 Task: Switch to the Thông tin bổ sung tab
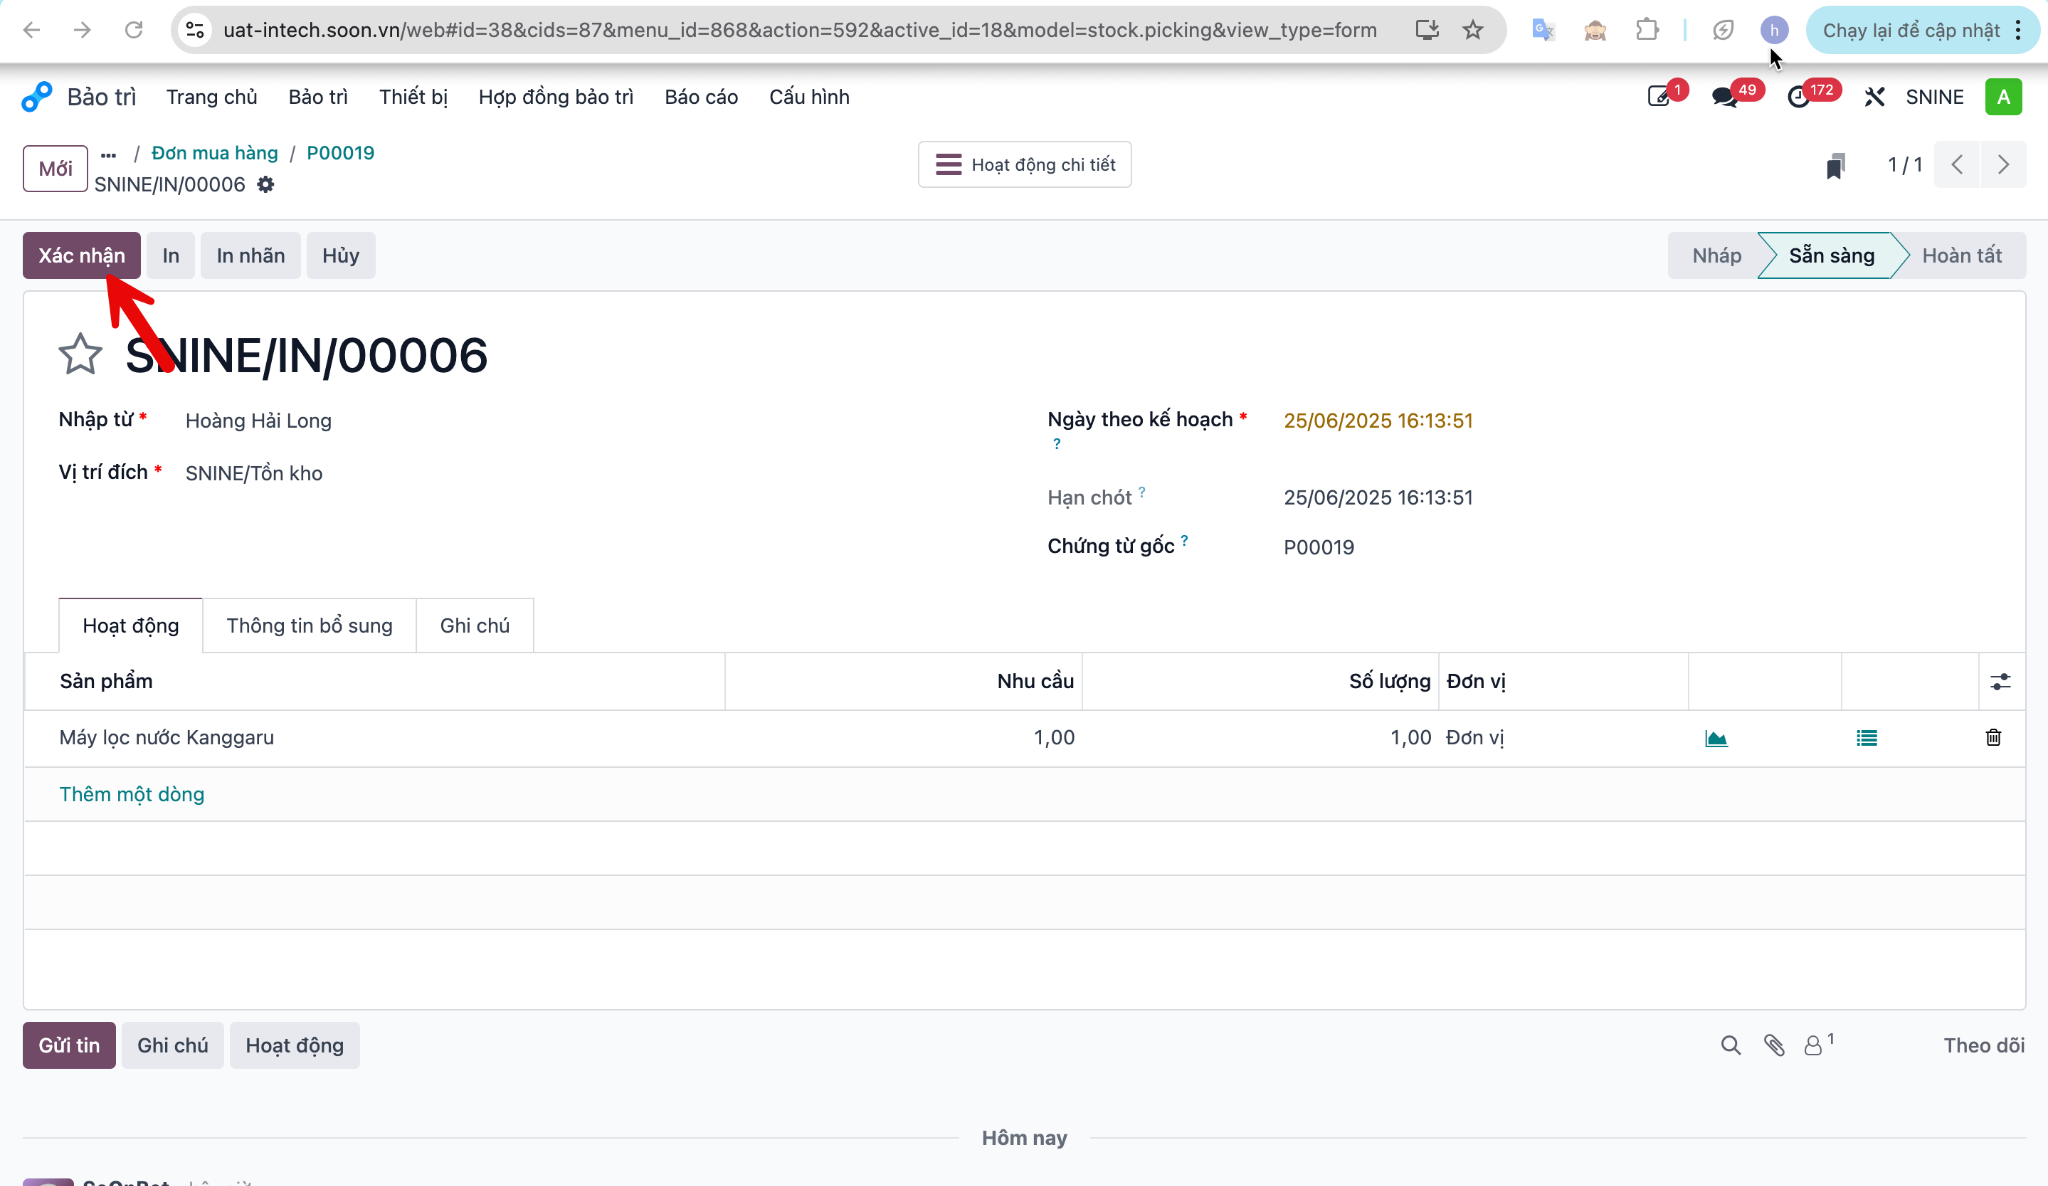309,626
